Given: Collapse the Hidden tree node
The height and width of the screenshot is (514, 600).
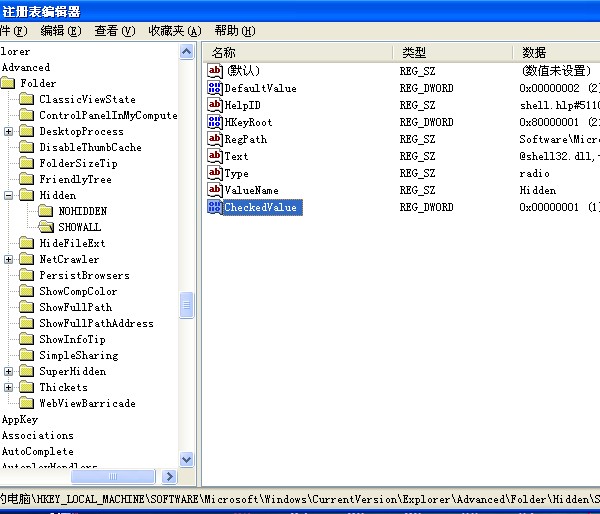Looking at the screenshot, I should [x=8, y=196].
